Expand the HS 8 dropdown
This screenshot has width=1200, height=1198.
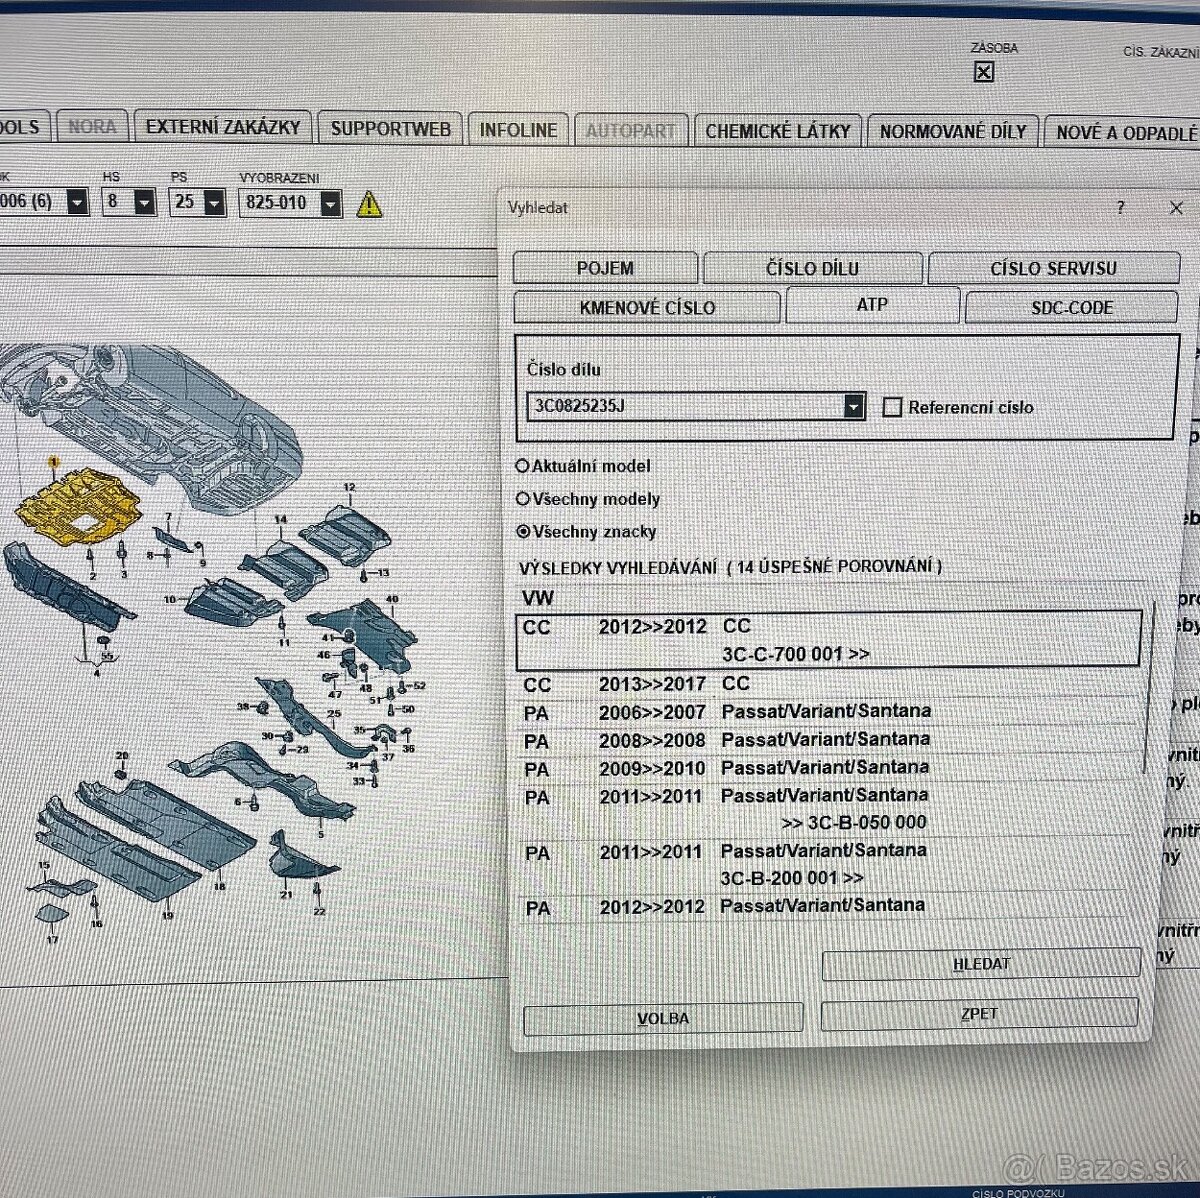click(145, 203)
